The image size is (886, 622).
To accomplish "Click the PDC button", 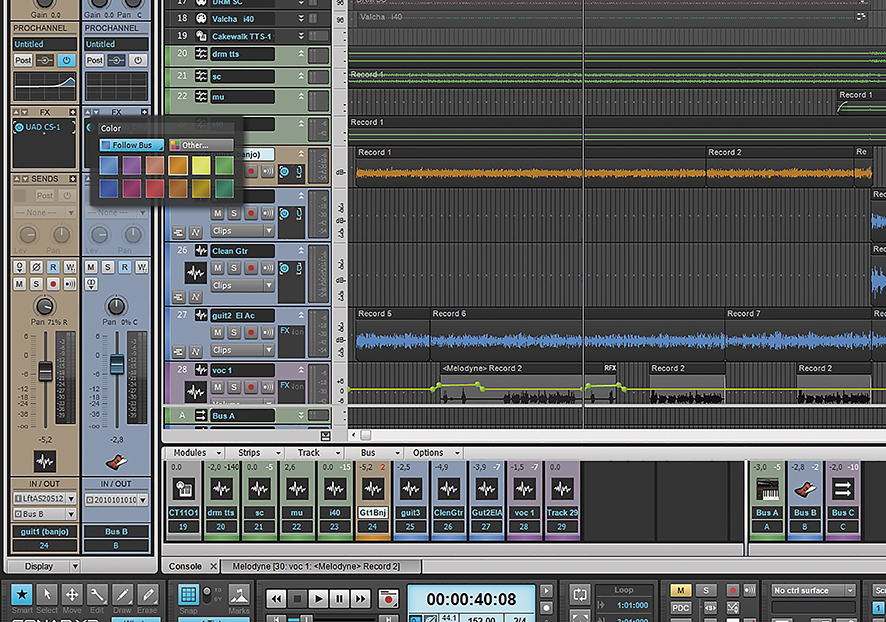I will click(x=681, y=608).
